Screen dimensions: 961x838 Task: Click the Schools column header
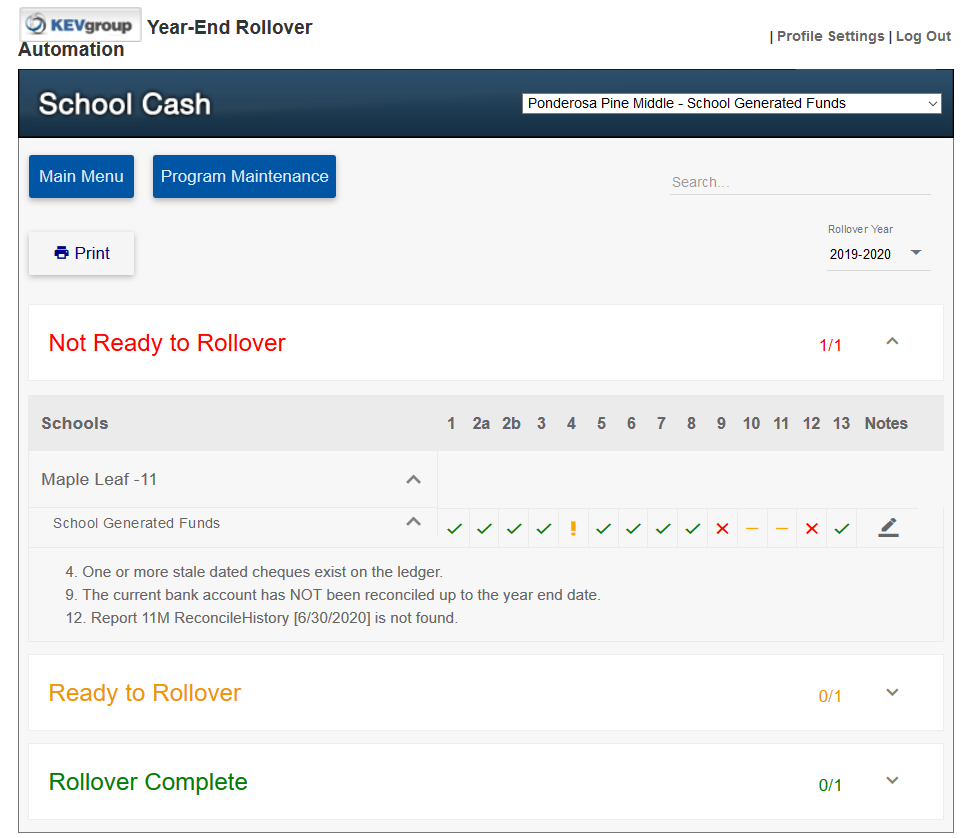(x=75, y=424)
